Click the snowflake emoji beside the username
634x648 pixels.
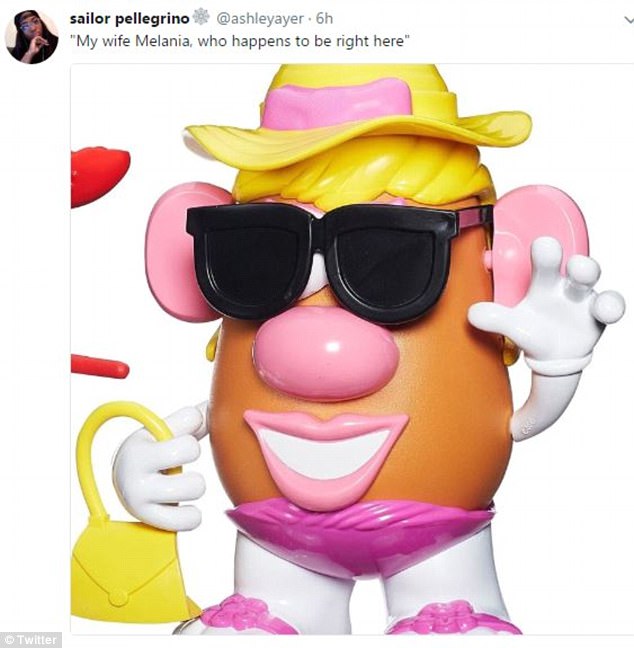point(201,18)
